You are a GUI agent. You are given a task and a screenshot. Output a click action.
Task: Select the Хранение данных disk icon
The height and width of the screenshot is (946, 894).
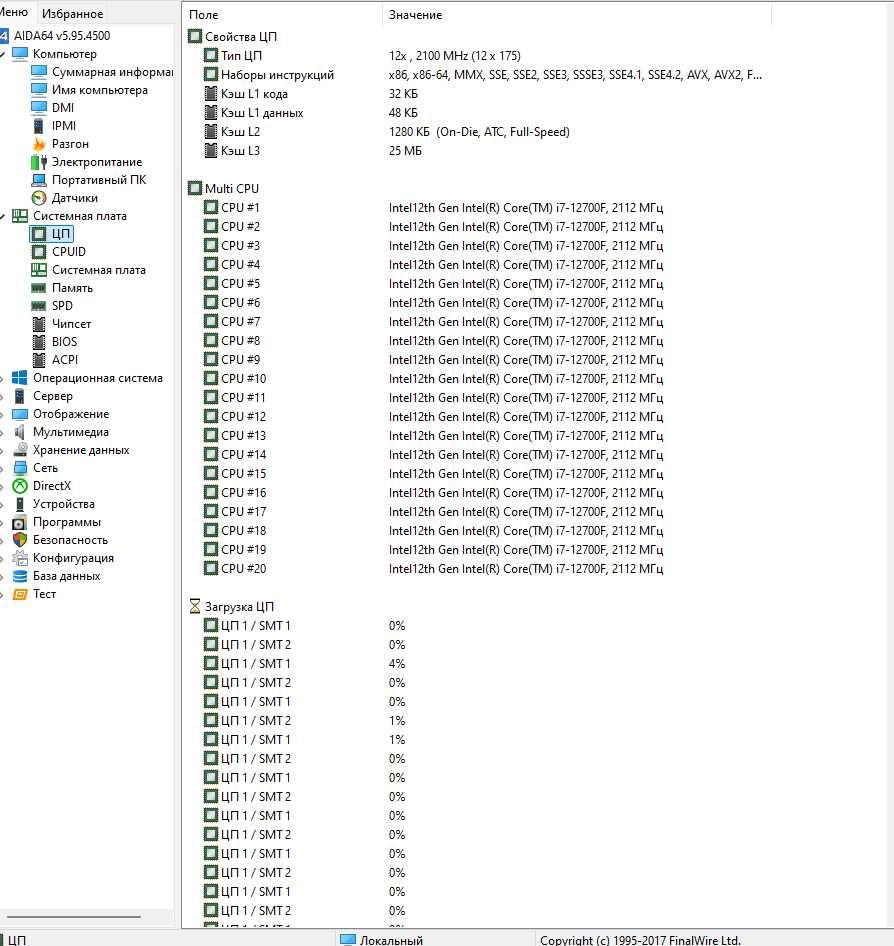(20, 450)
